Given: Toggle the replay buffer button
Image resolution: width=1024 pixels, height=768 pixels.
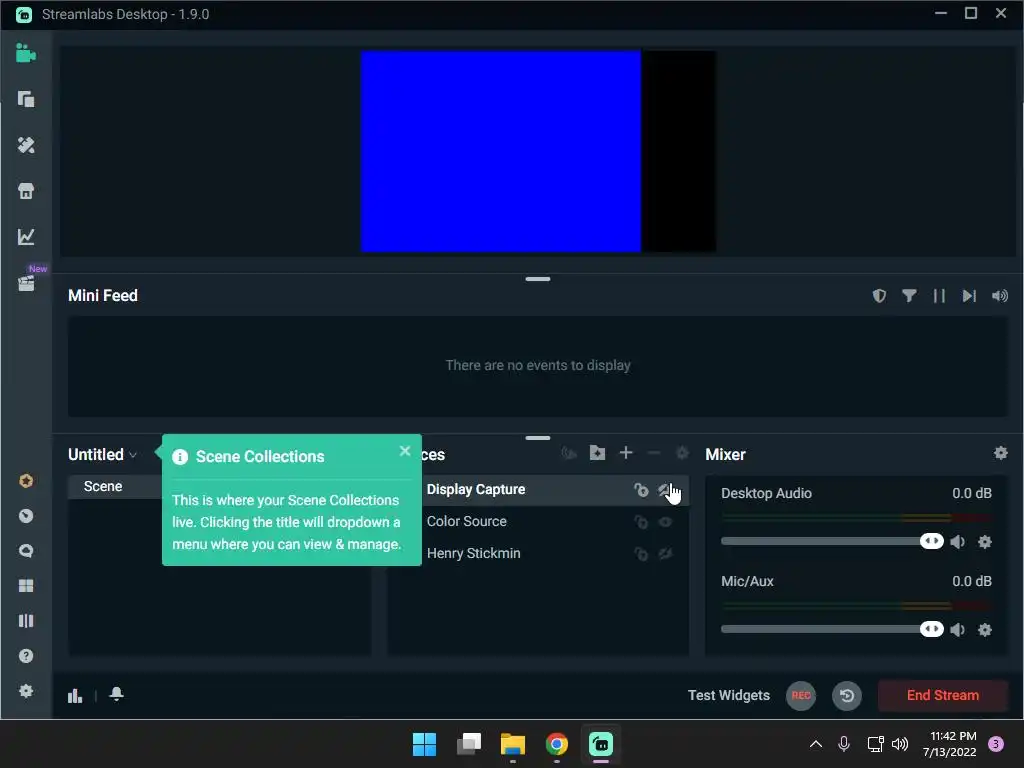Looking at the screenshot, I should [x=847, y=696].
